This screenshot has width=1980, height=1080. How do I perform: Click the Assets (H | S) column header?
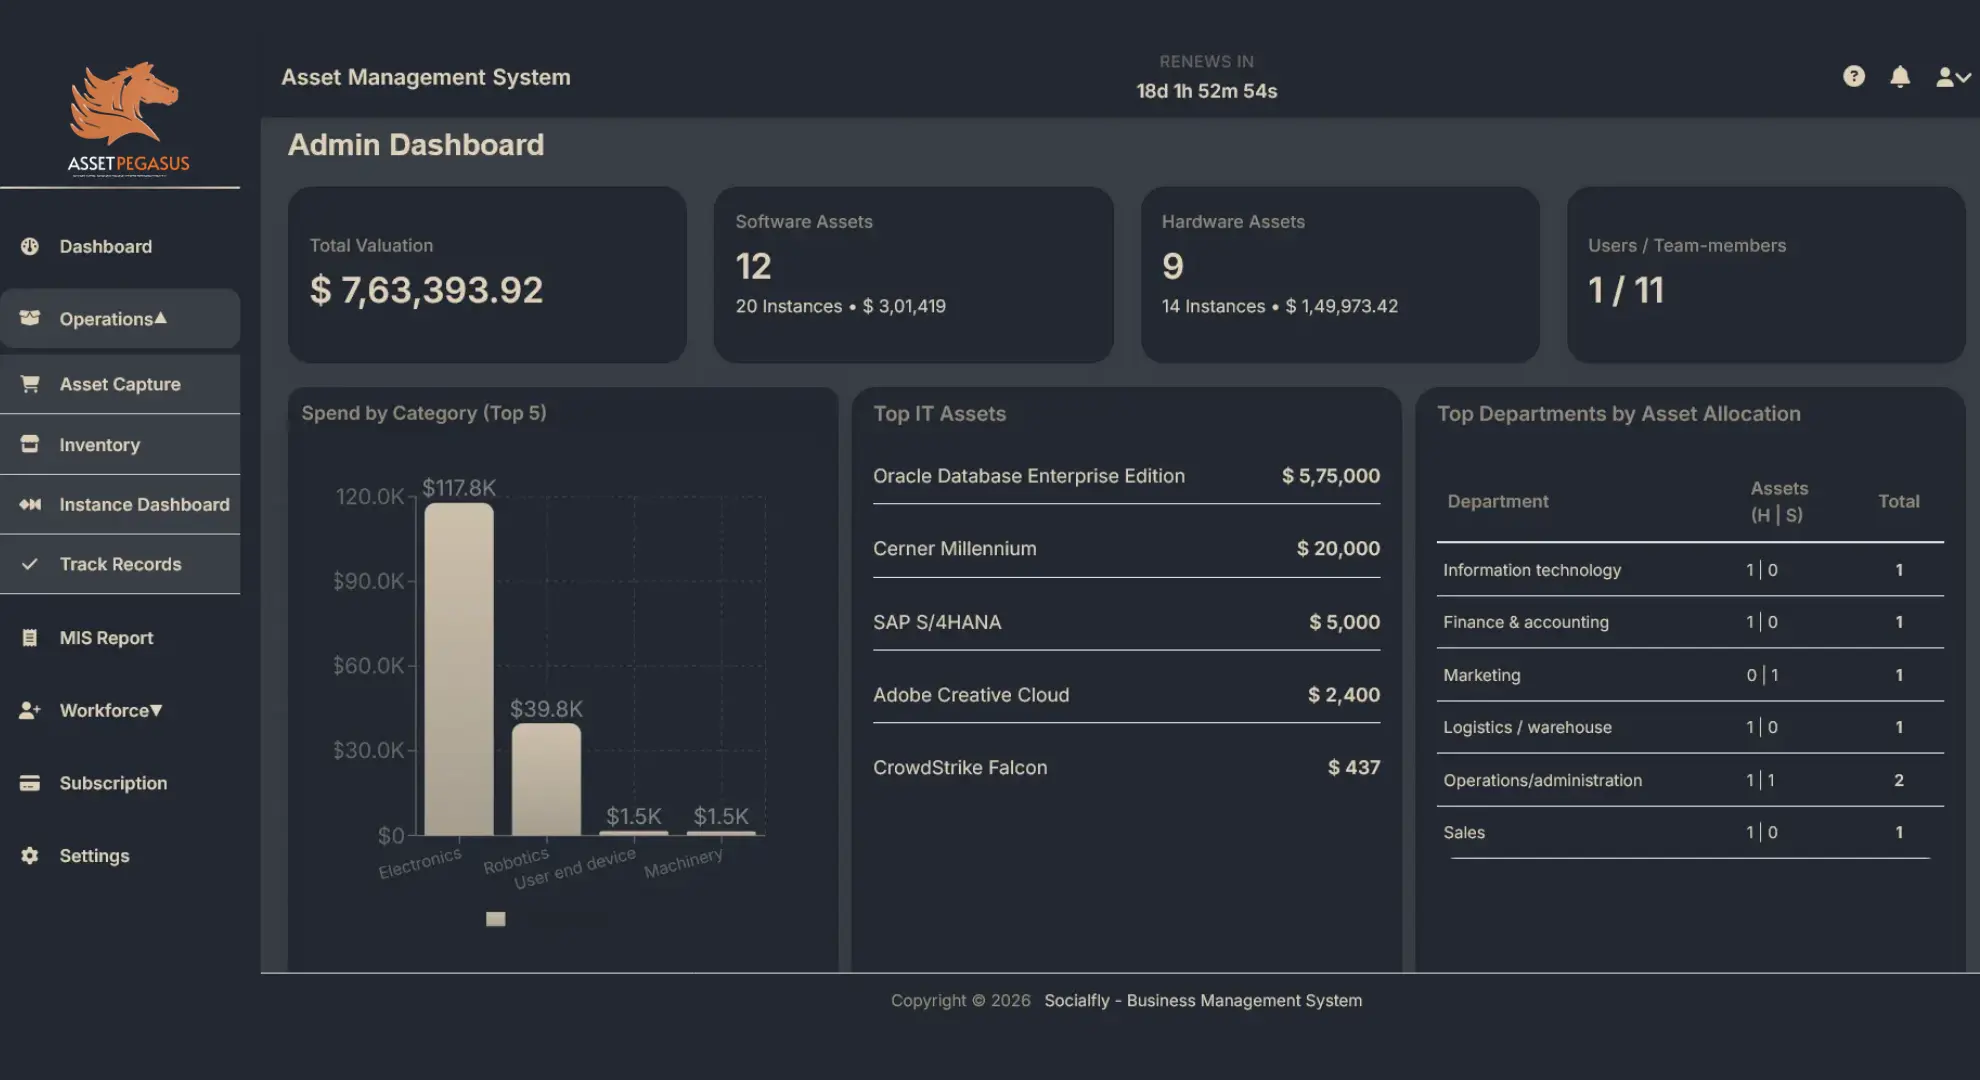tap(1778, 501)
